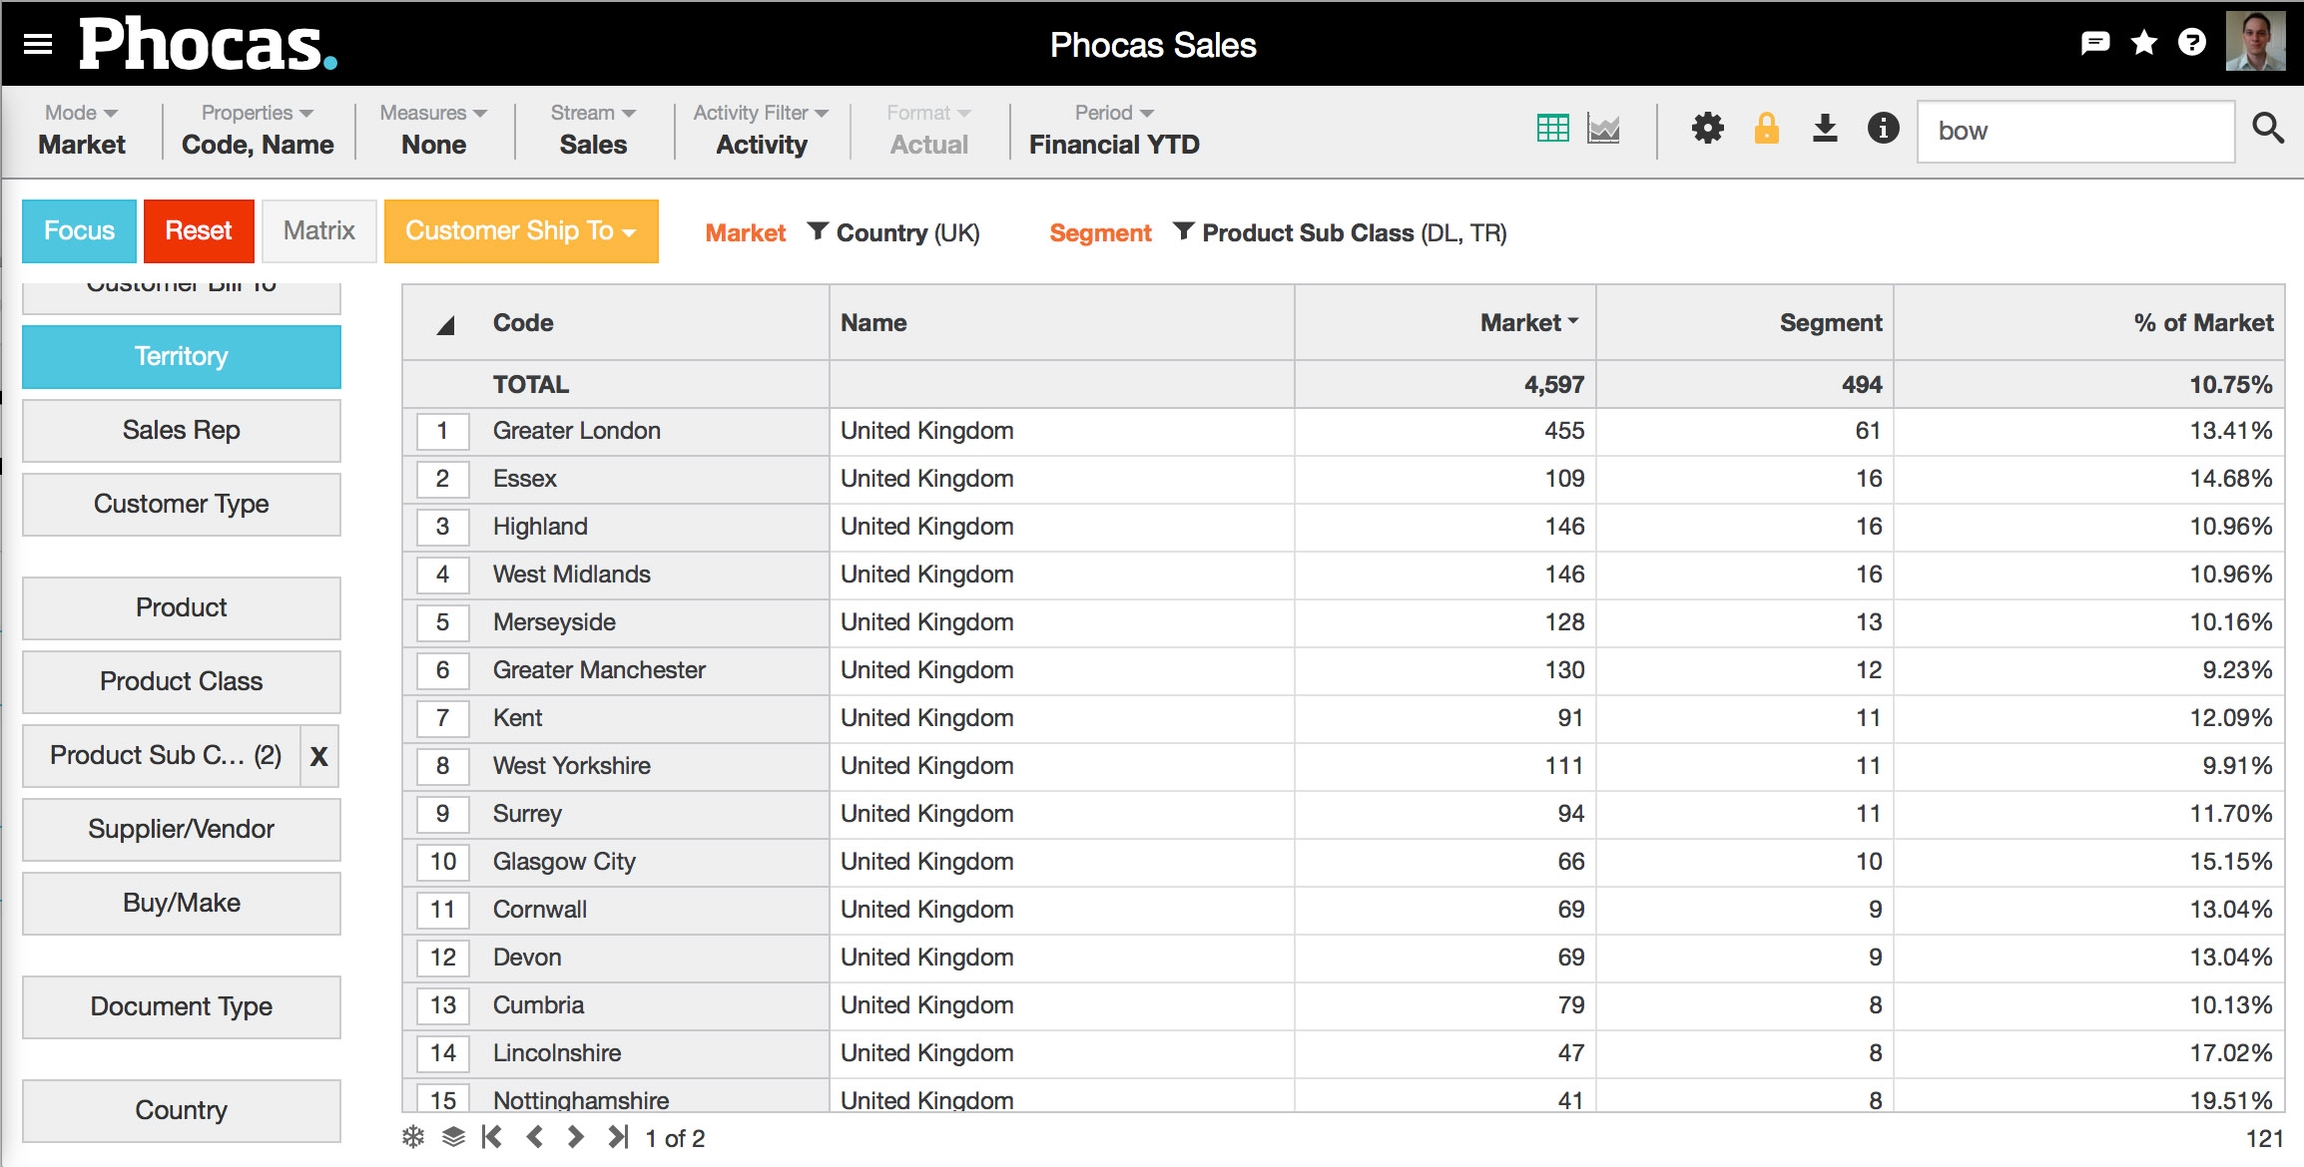This screenshot has height=1167, width=2304.
Task: Select row 5 Merseyside box
Action: click(x=442, y=622)
